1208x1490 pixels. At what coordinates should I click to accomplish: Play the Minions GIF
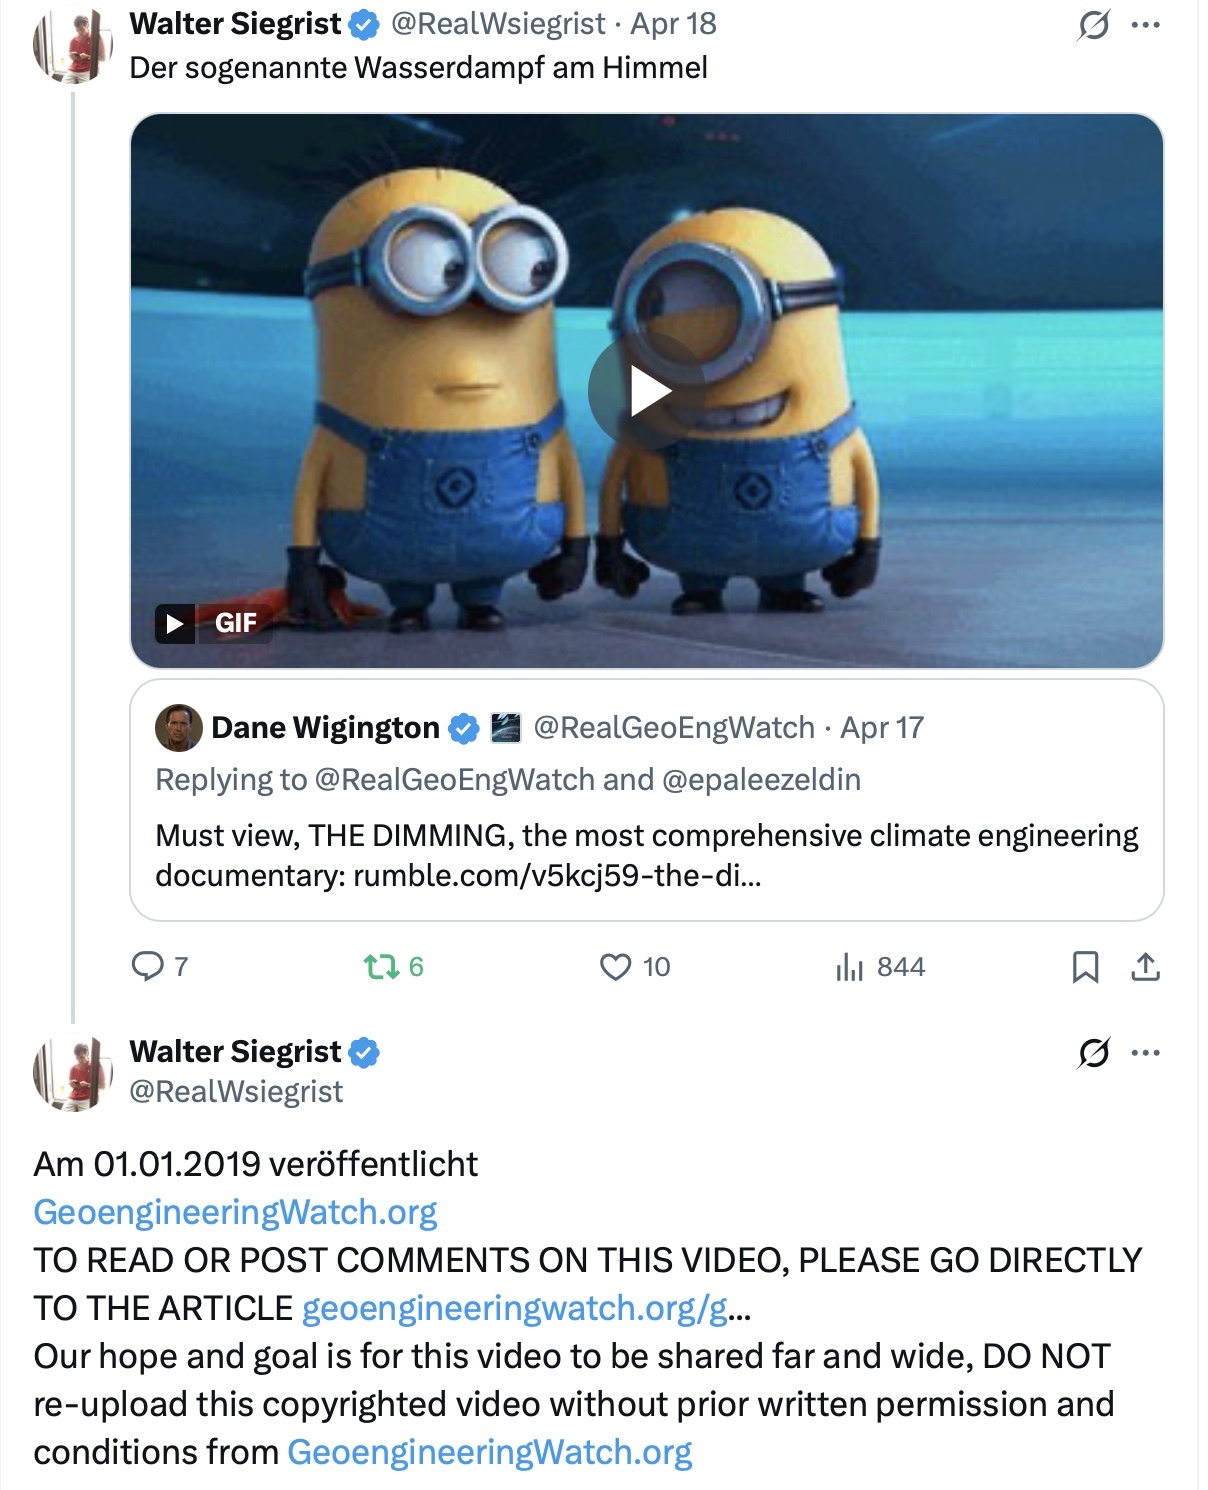click(646, 391)
